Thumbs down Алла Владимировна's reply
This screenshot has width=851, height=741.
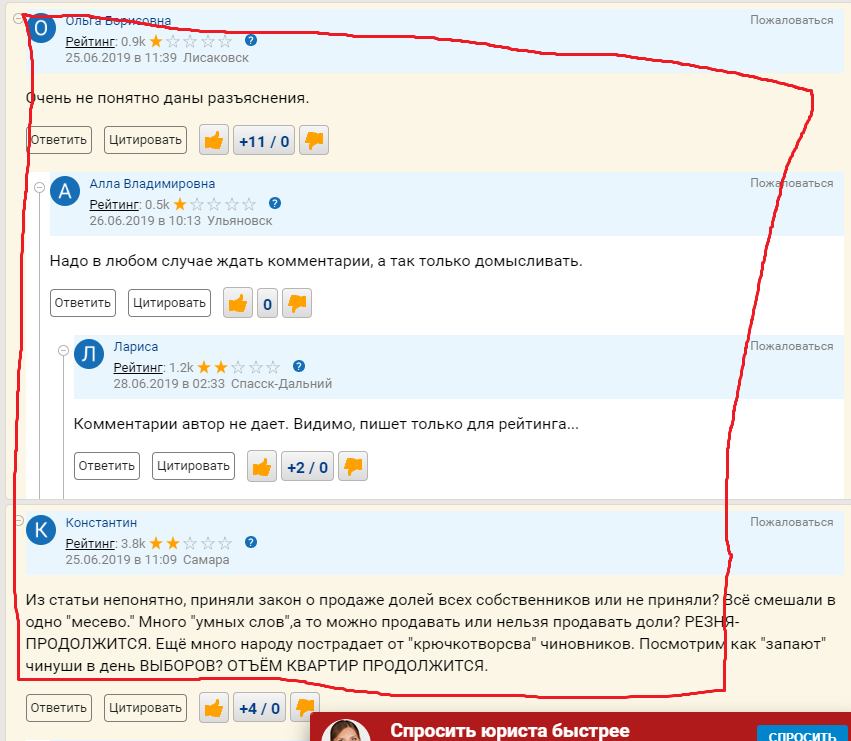[x=297, y=303]
